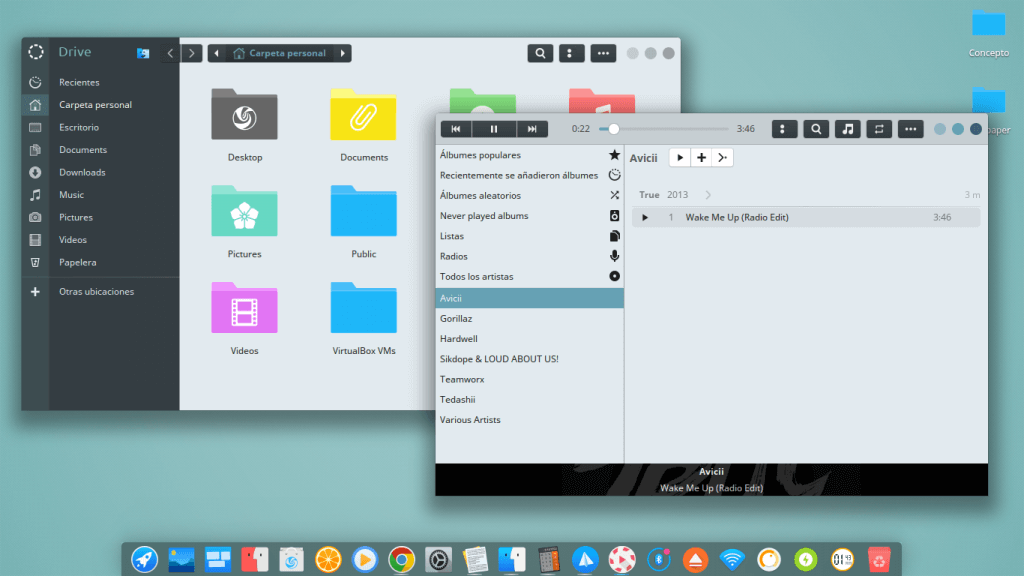Screen dimensions: 1024x576
Task: Play all Avicii tracks button
Action: pos(680,157)
